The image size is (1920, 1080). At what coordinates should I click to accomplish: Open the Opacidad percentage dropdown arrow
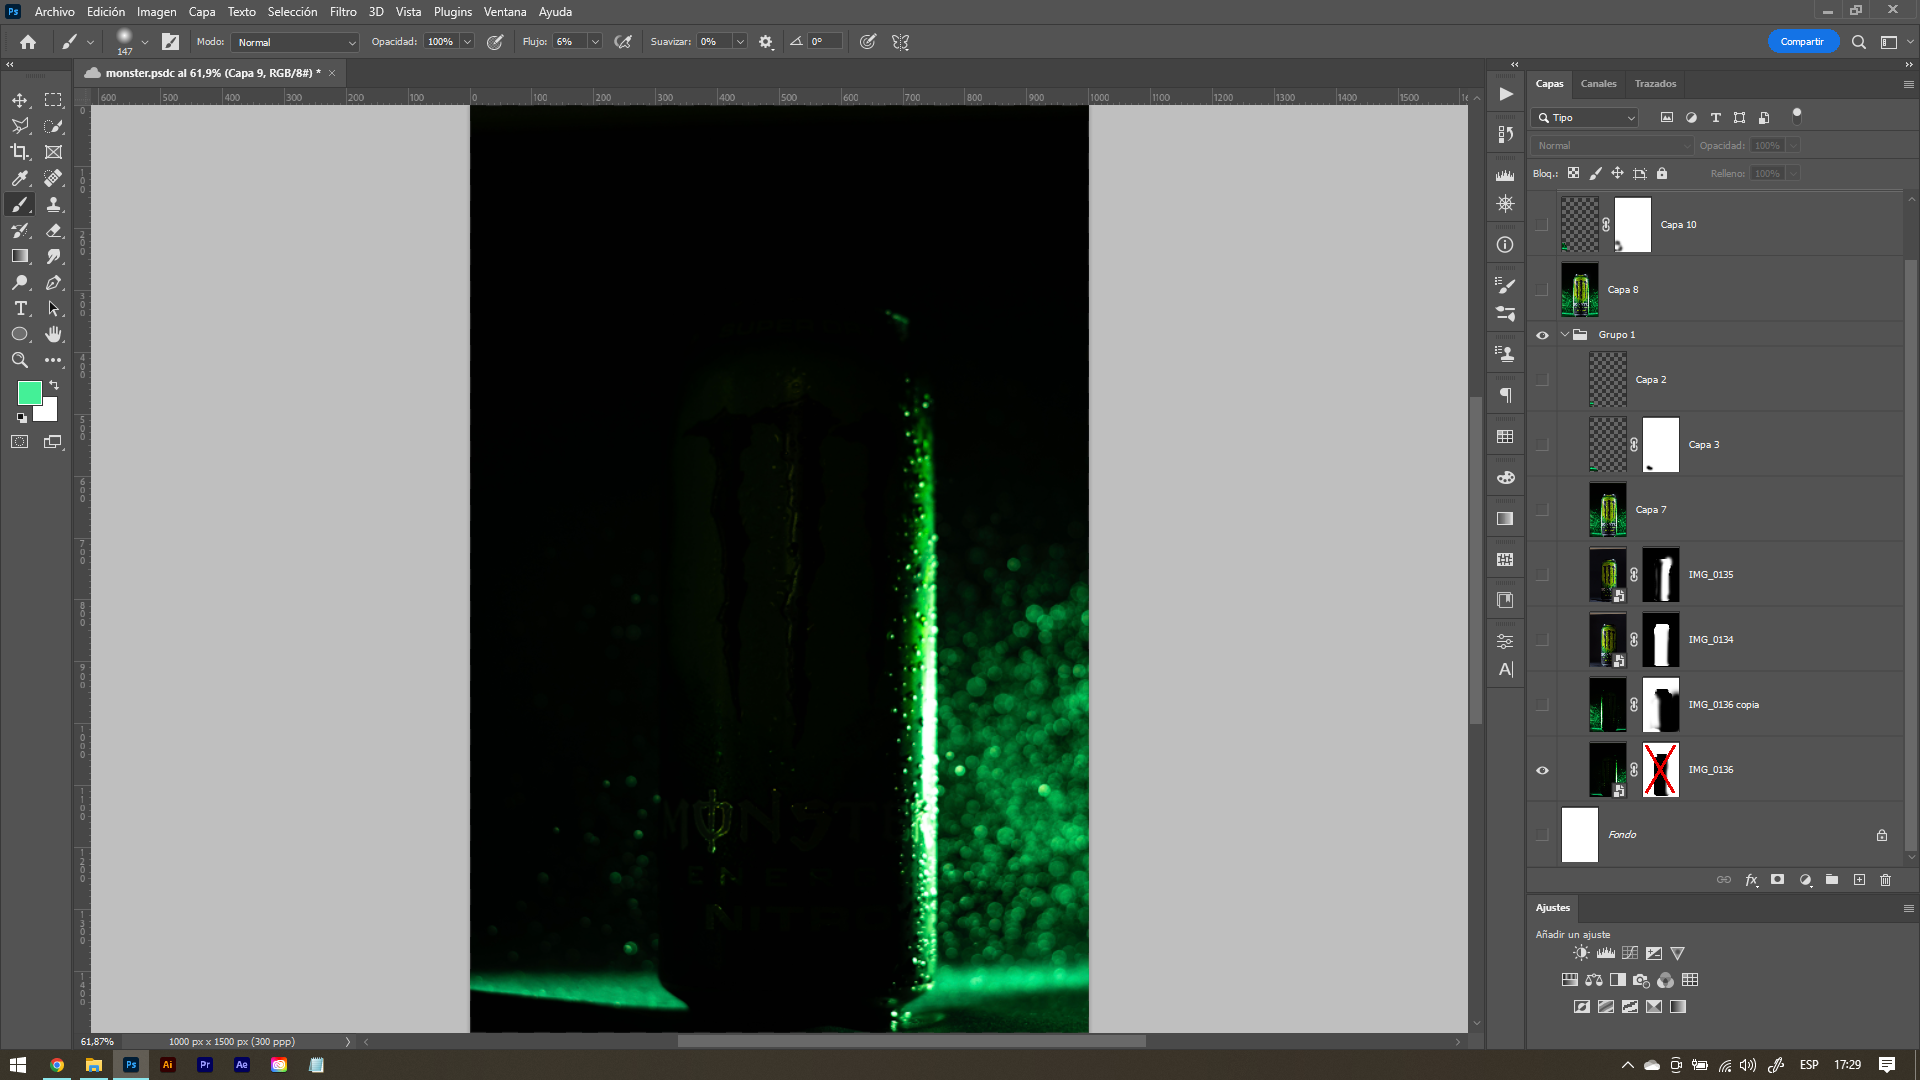tap(467, 42)
